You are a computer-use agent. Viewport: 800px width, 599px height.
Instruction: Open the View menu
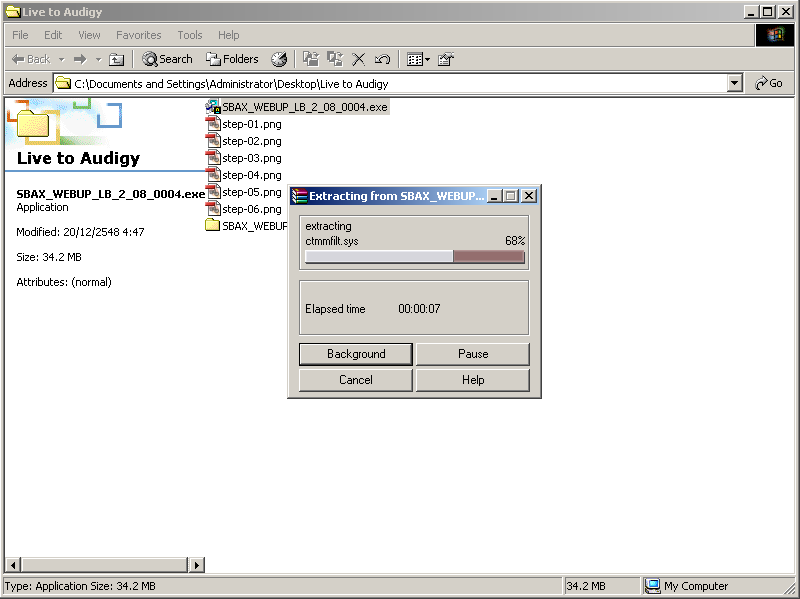89,35
